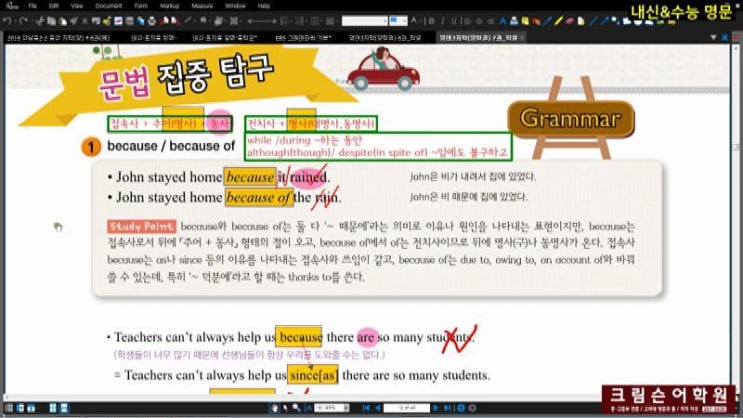743x418 pixels.
Task: Click the Revu application logo menu
Action: click(12, 6)
